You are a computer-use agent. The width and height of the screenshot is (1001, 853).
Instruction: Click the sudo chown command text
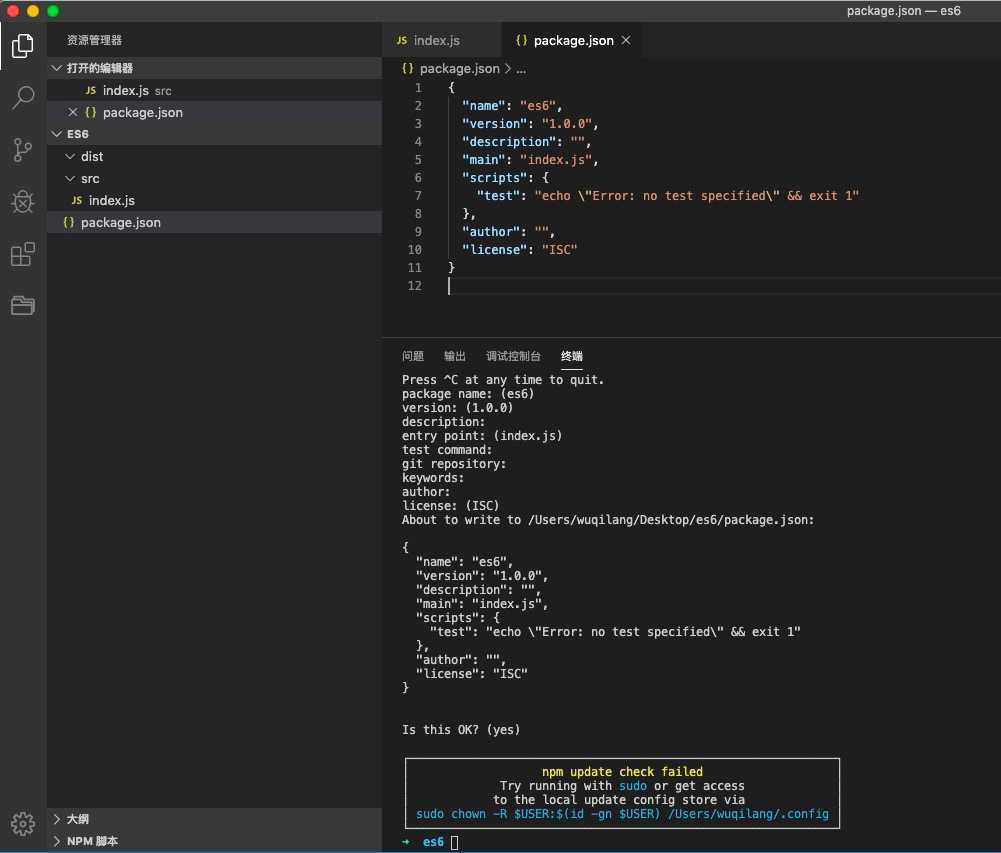(622, 814)
